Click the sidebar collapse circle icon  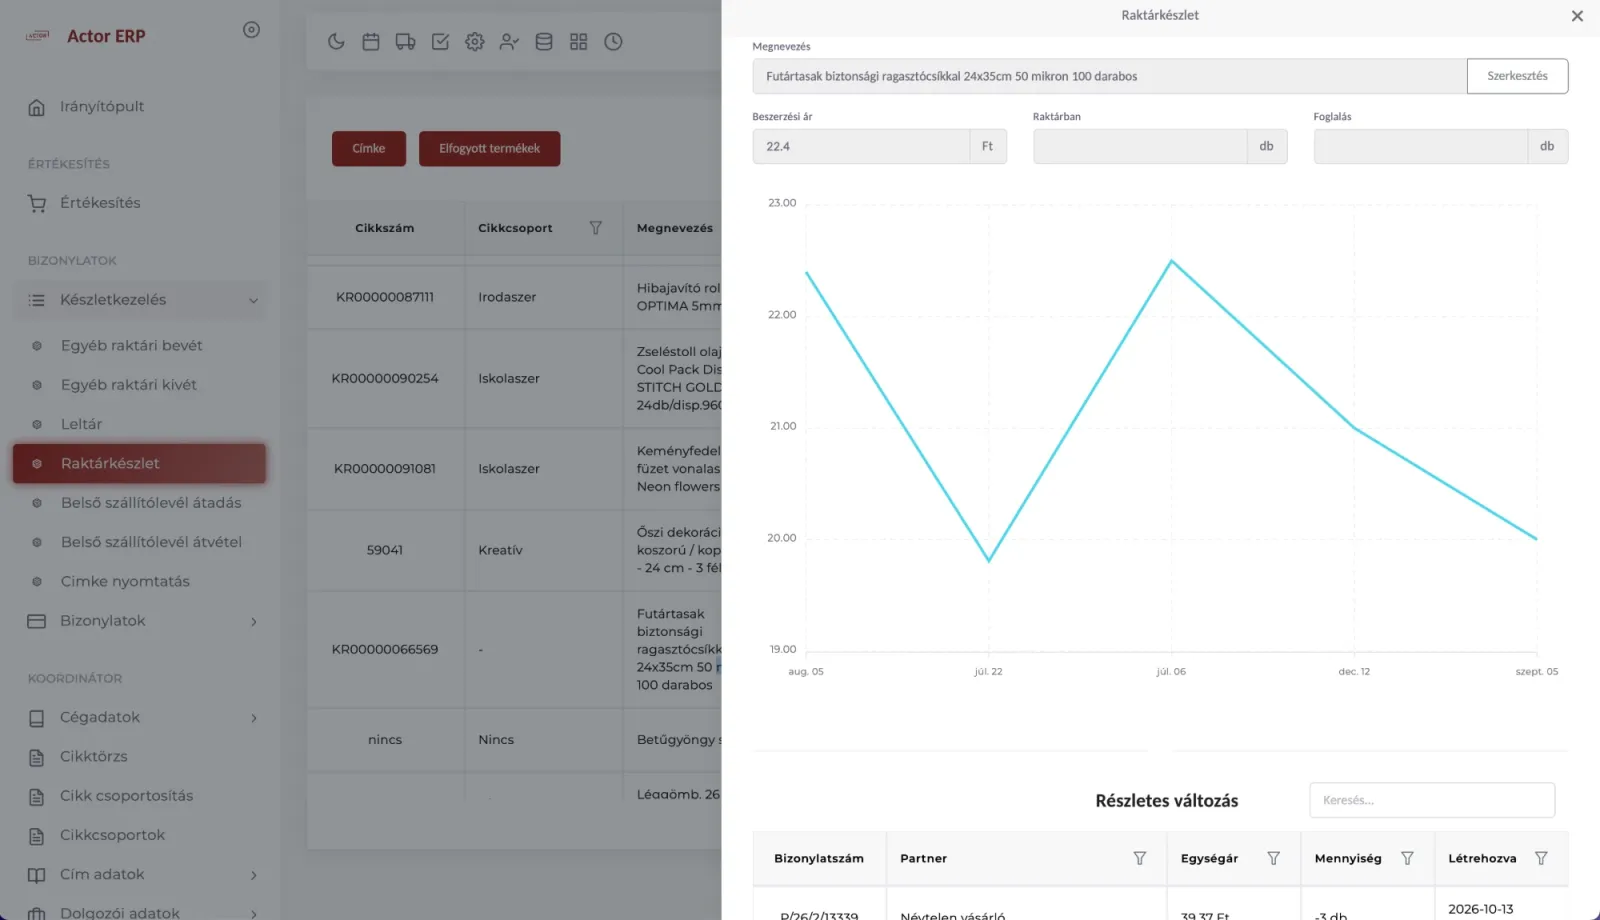click(x=252, y=30)
